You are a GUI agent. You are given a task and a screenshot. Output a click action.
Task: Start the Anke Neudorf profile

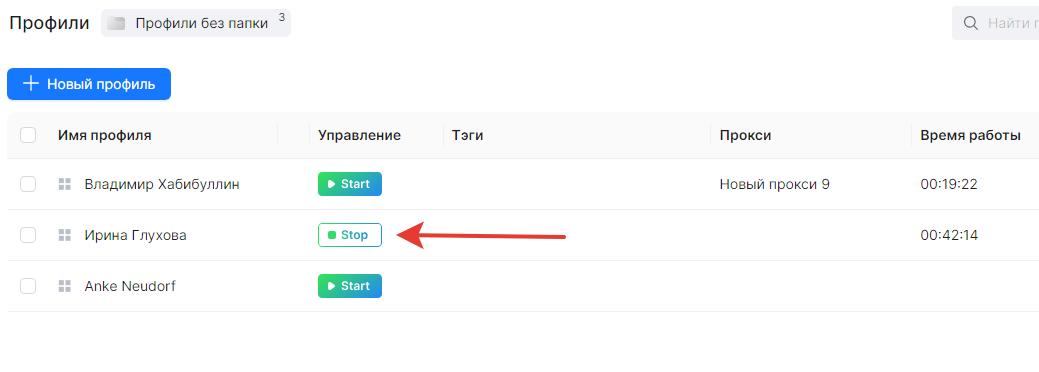click(x=350, y=286)
